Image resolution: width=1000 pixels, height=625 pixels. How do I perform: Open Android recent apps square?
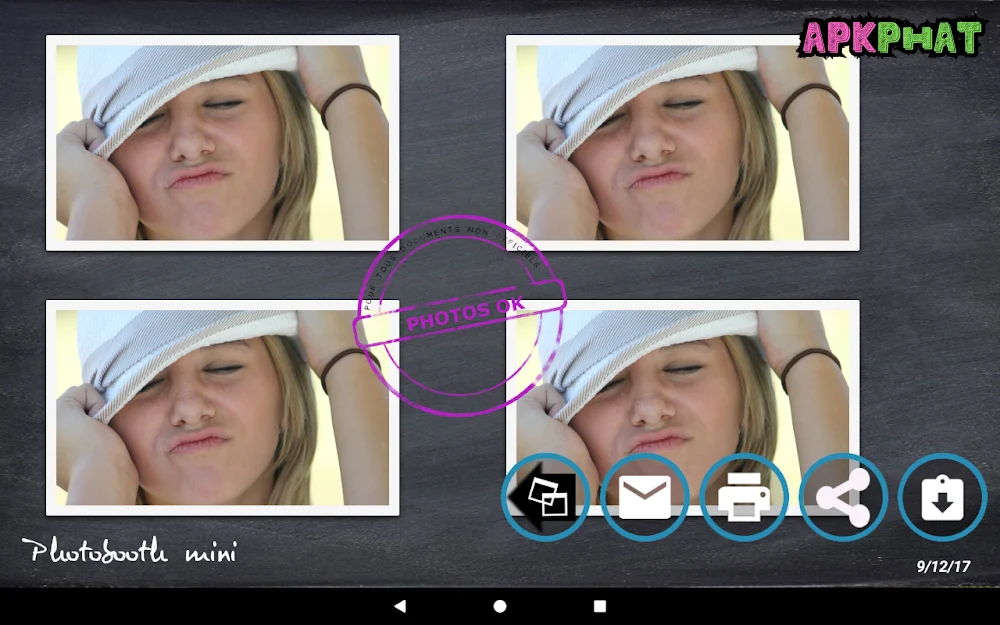tap(600, 606)
